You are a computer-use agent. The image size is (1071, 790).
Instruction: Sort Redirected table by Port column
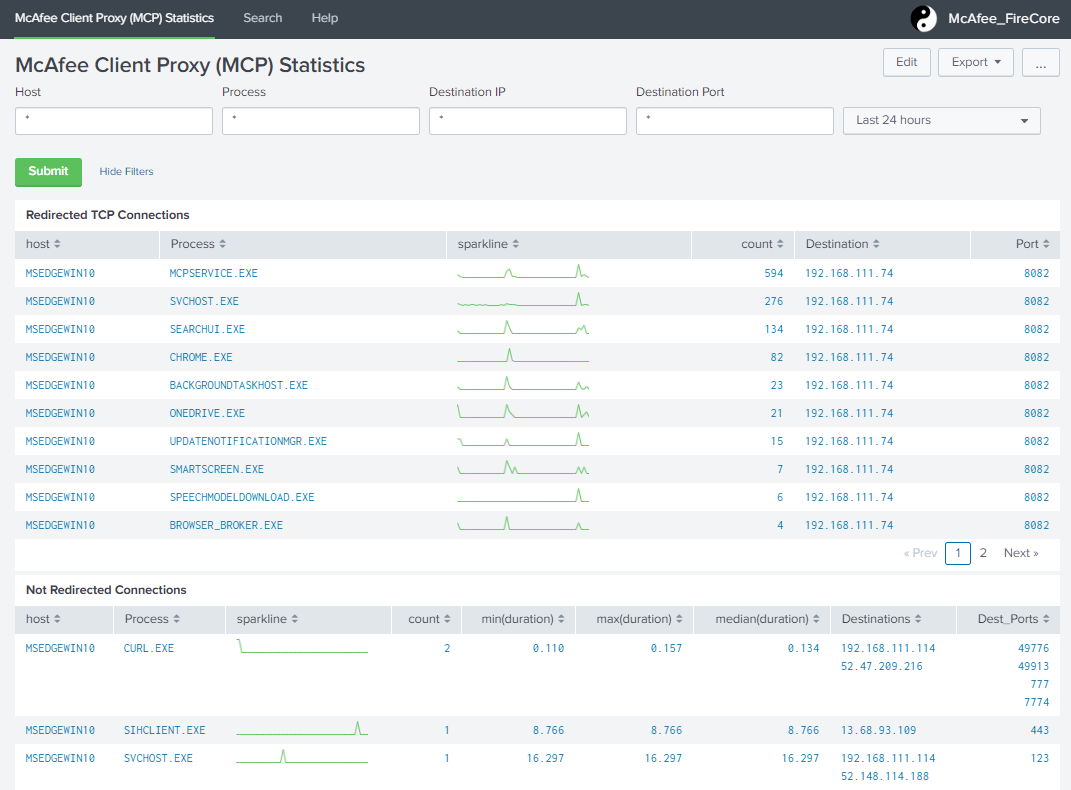[x=1032, y=244]
